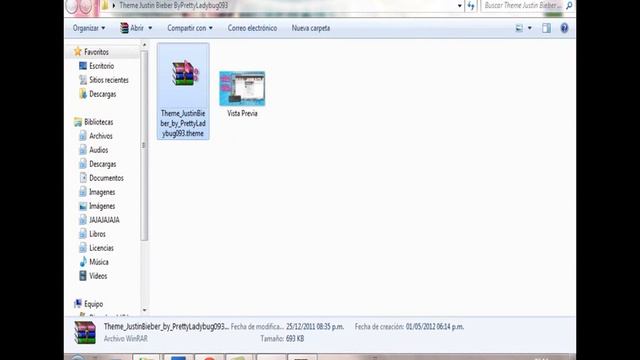Click the Escritorio desktop icon

[x=83, y=66]
